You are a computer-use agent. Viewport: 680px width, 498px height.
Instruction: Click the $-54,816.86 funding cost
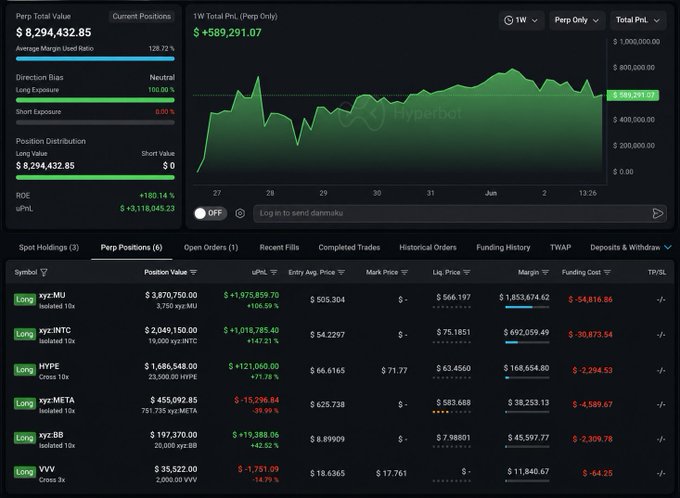coord(590,299)
